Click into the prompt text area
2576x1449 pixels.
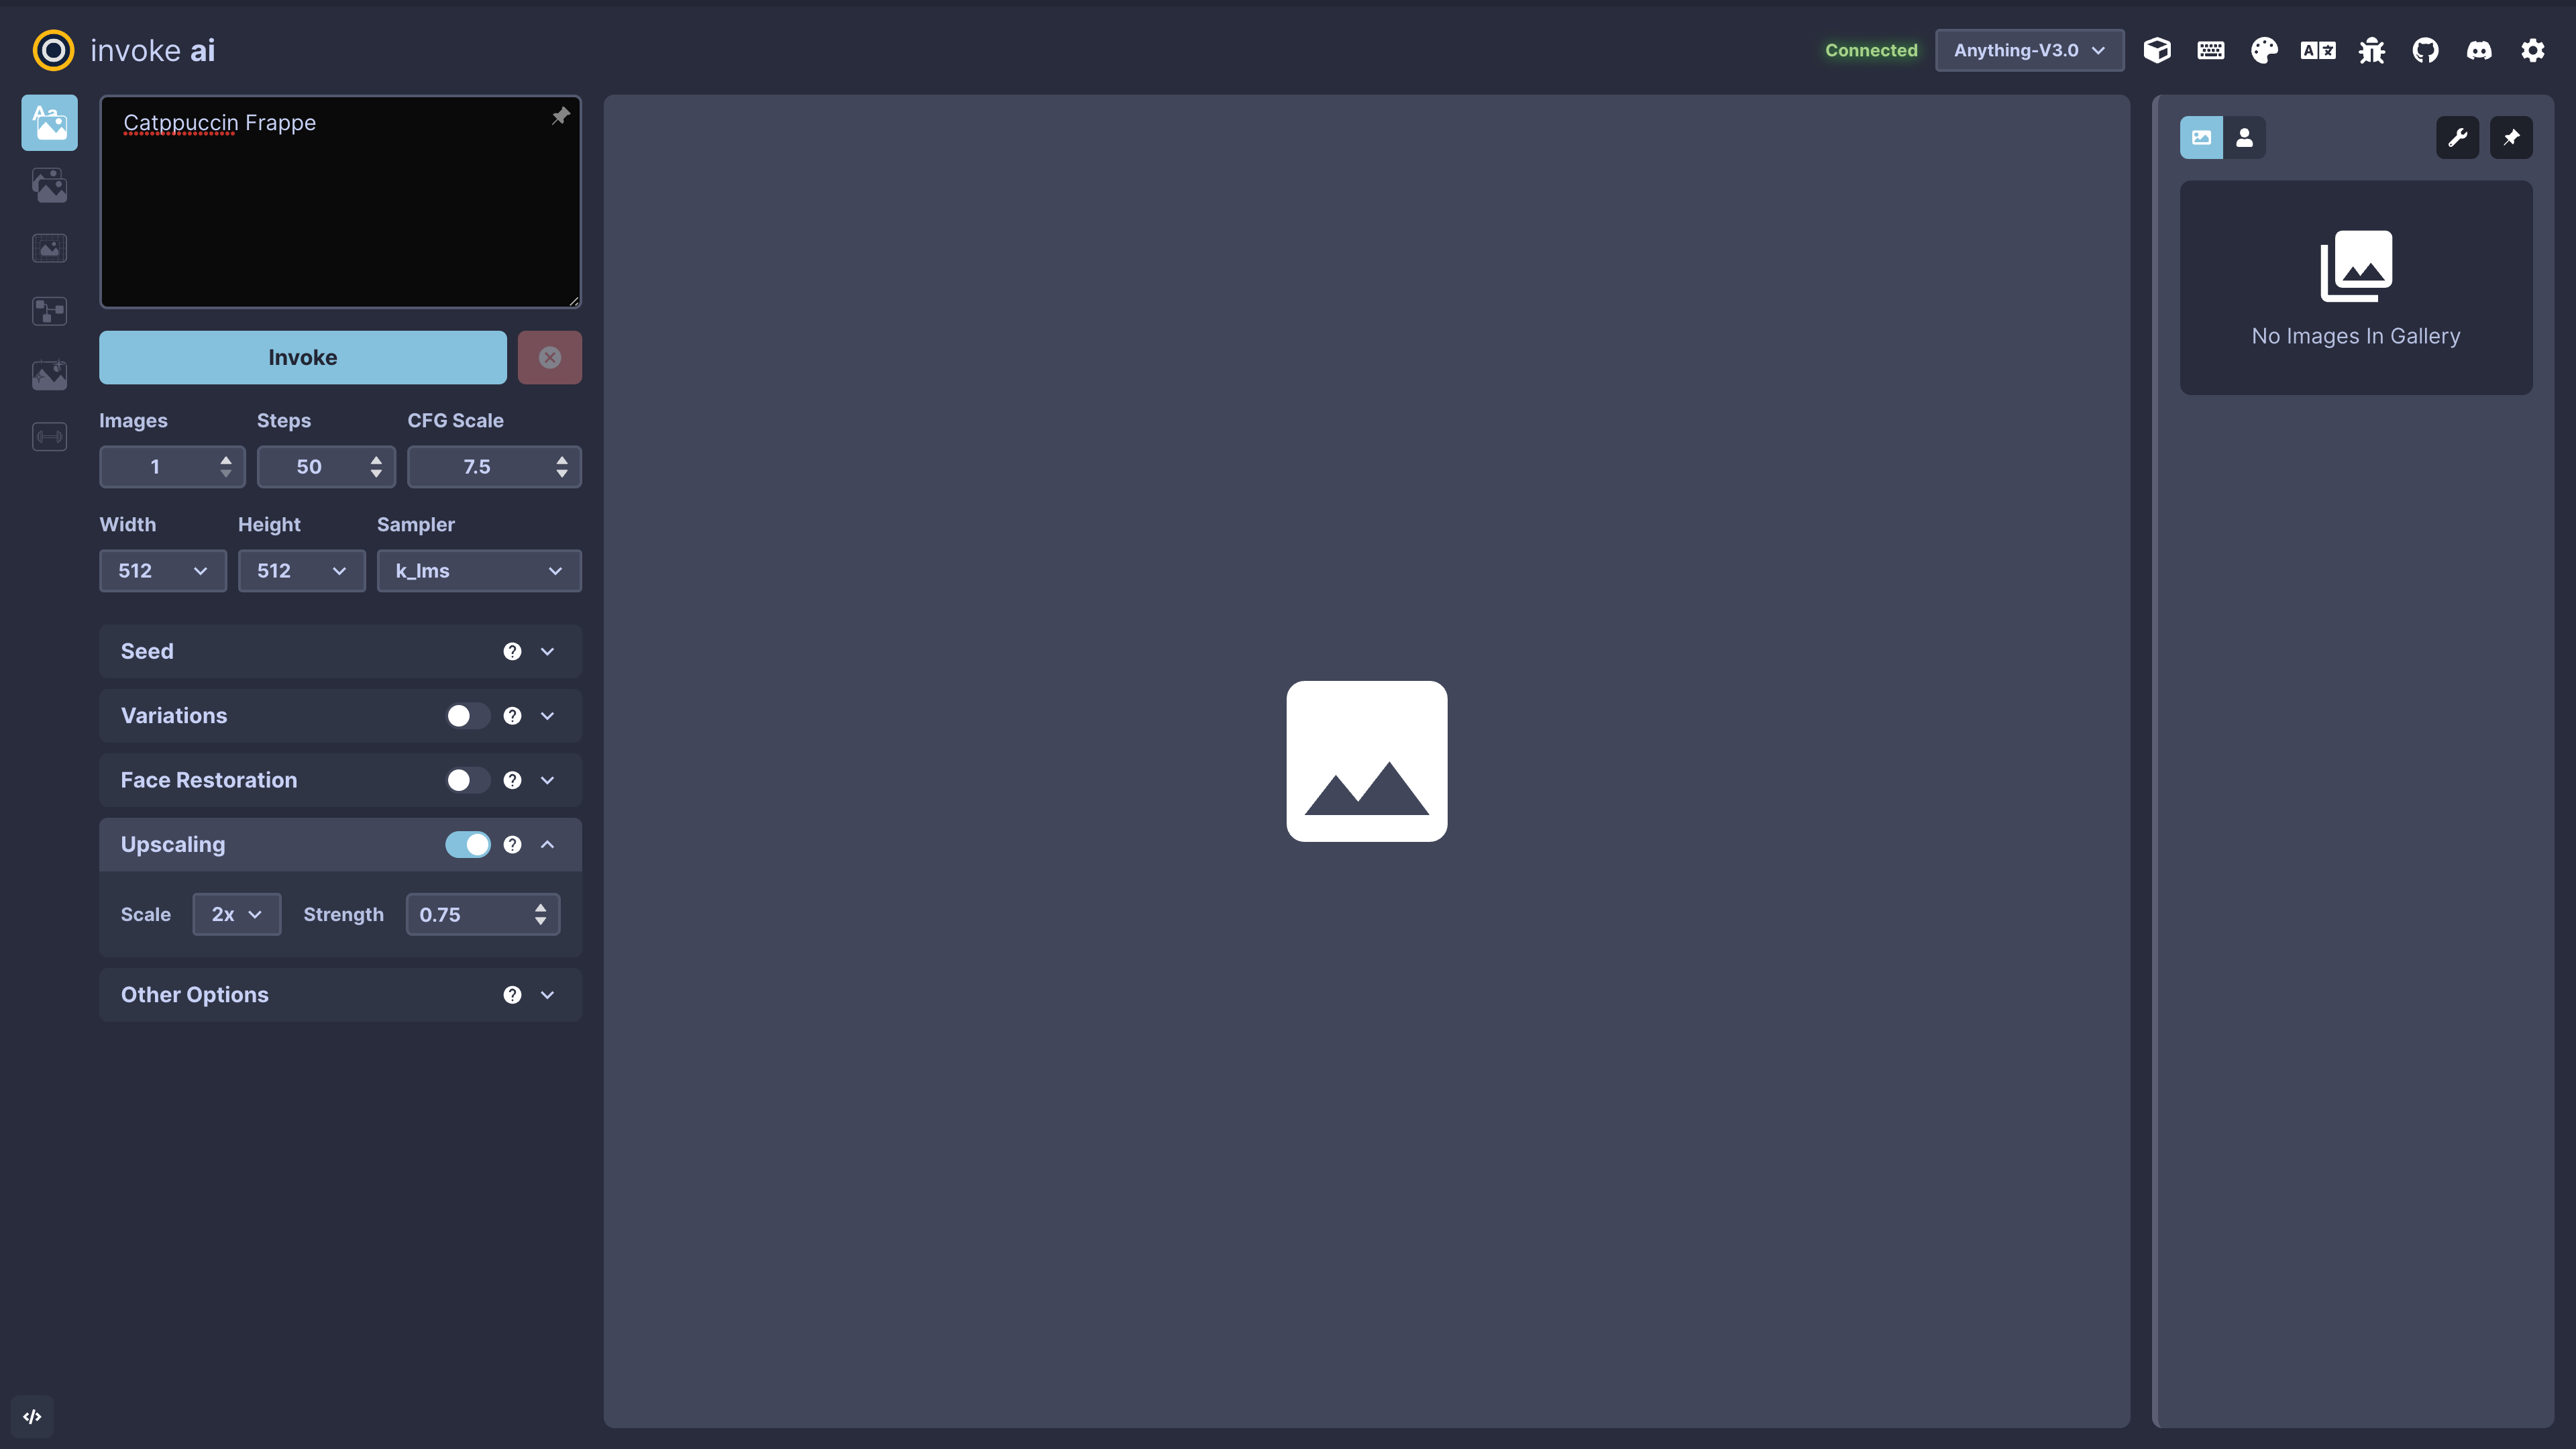click(340, 202)
